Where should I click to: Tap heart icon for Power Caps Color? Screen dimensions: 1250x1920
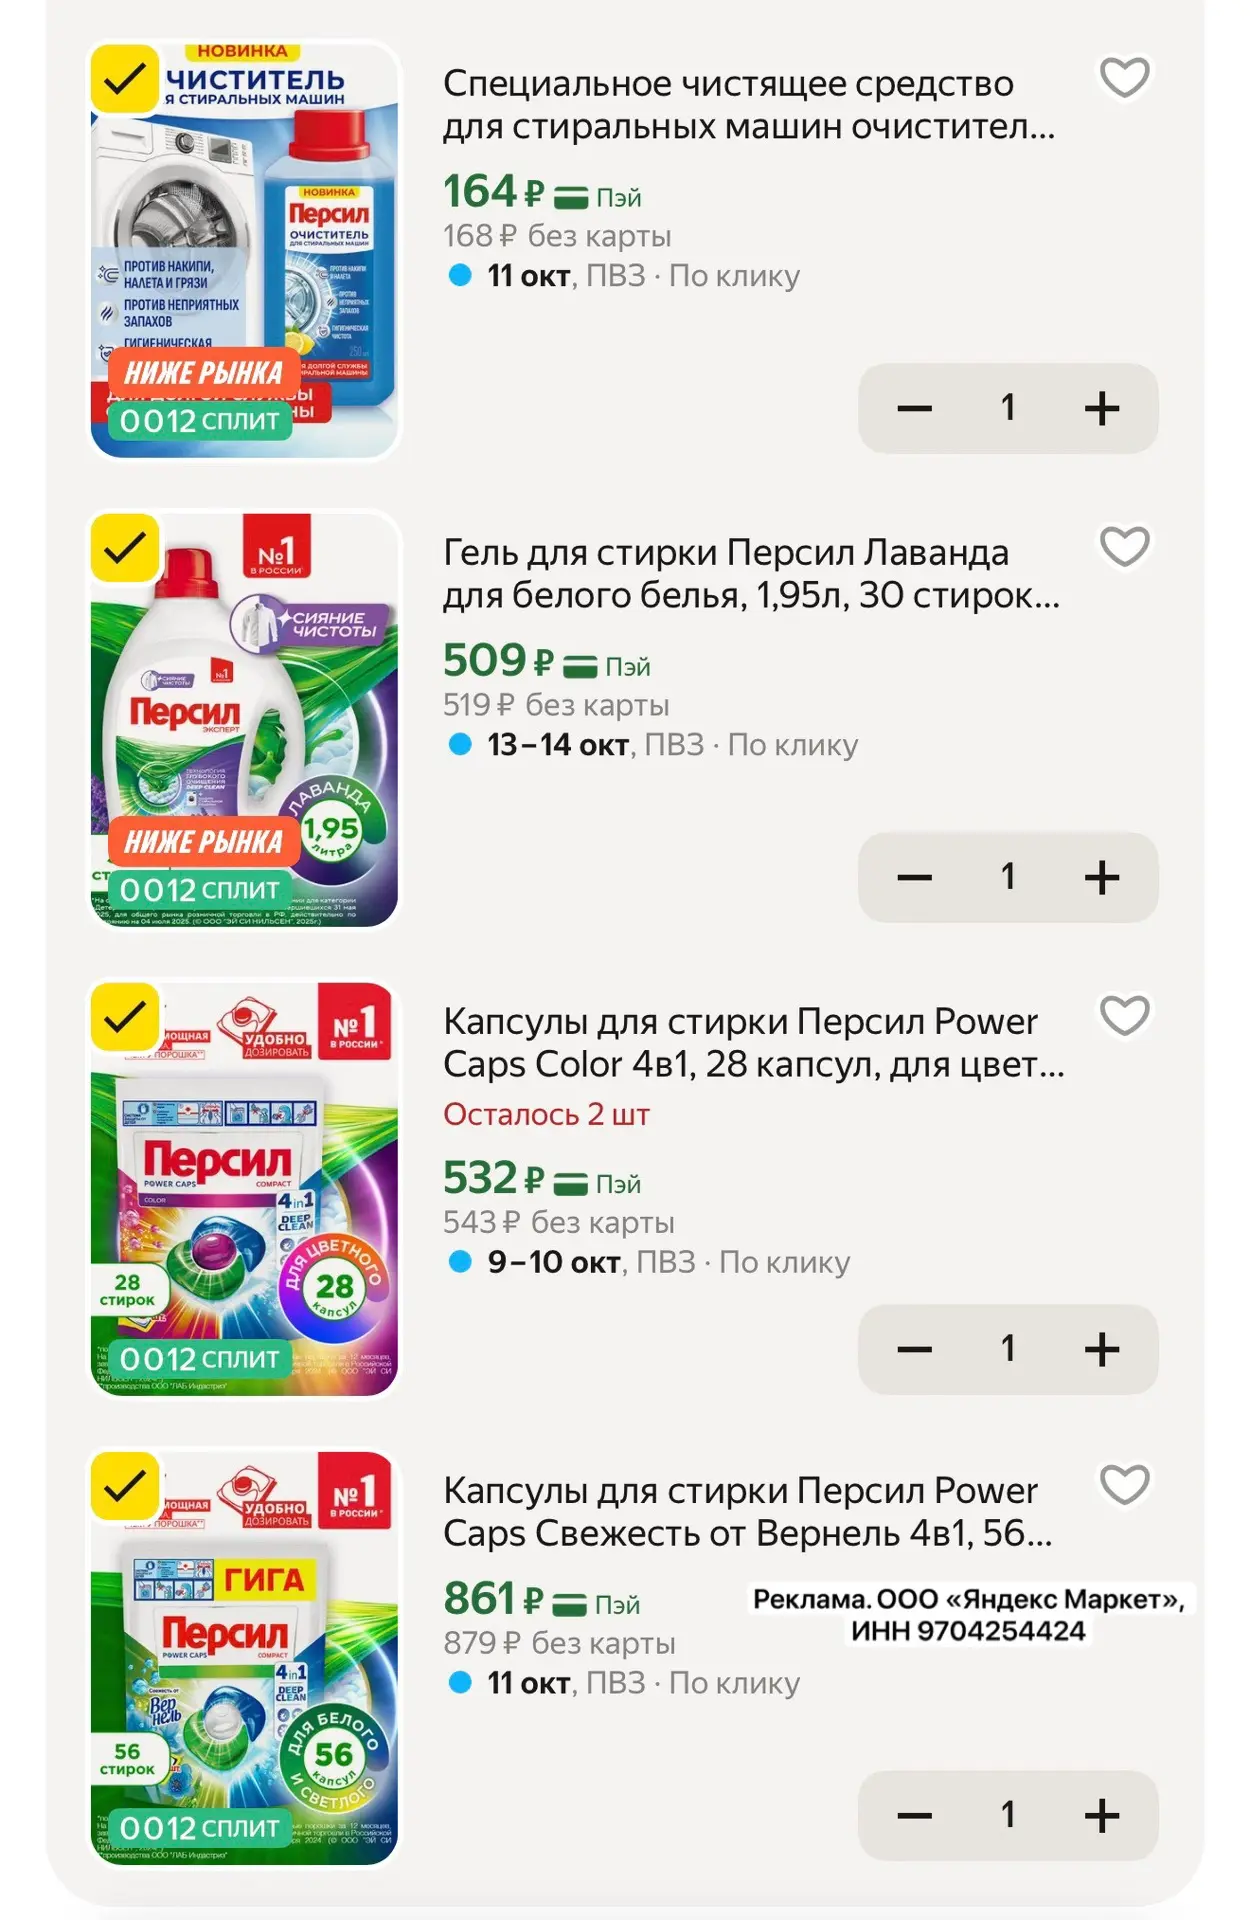click(1125, 1016)
